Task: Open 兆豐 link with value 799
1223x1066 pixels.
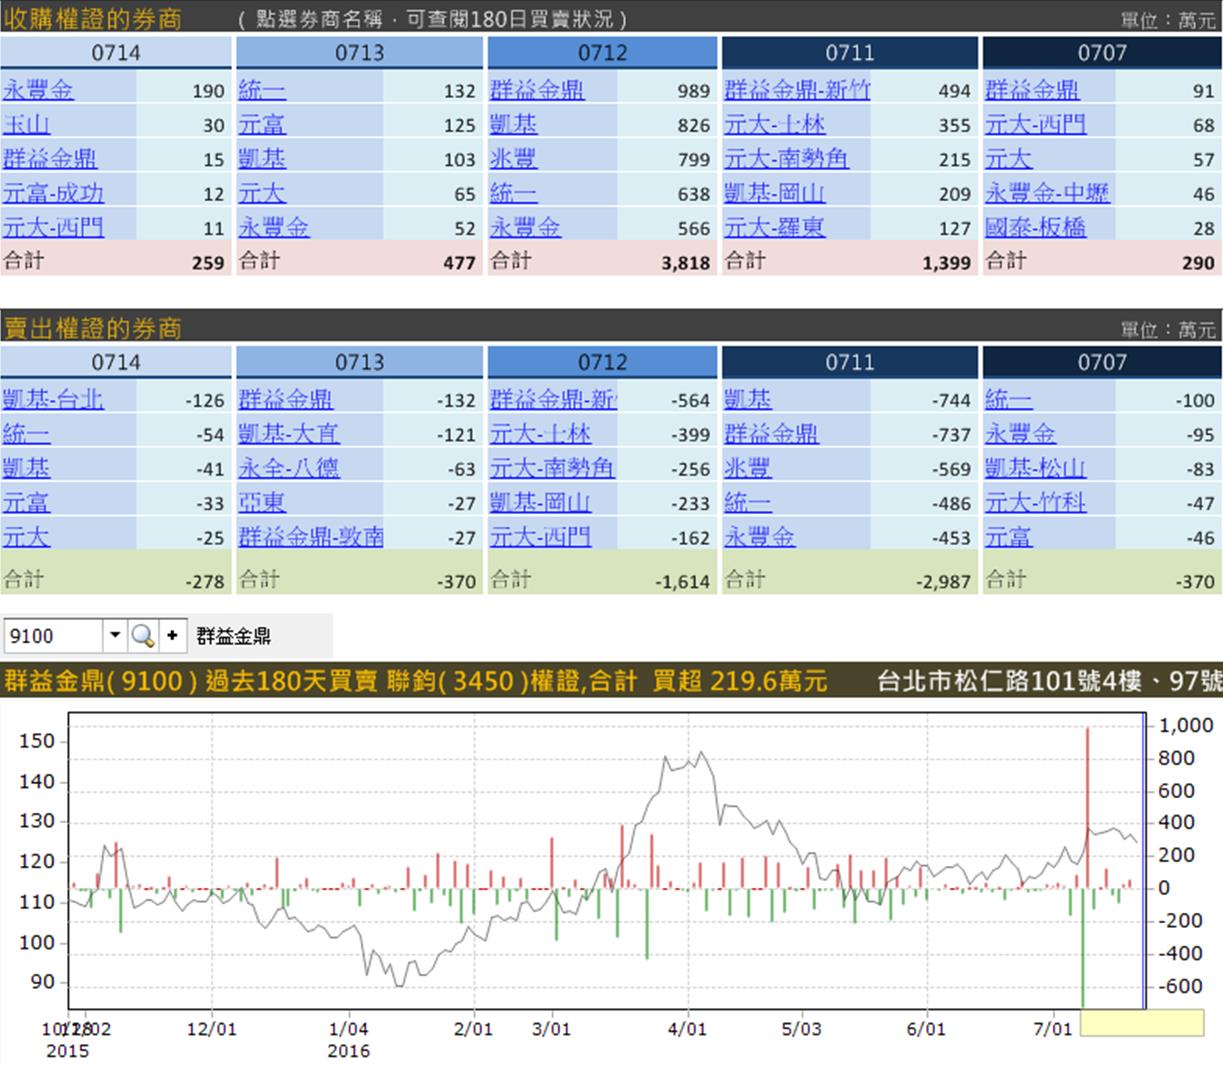Action: click(514, 159)
